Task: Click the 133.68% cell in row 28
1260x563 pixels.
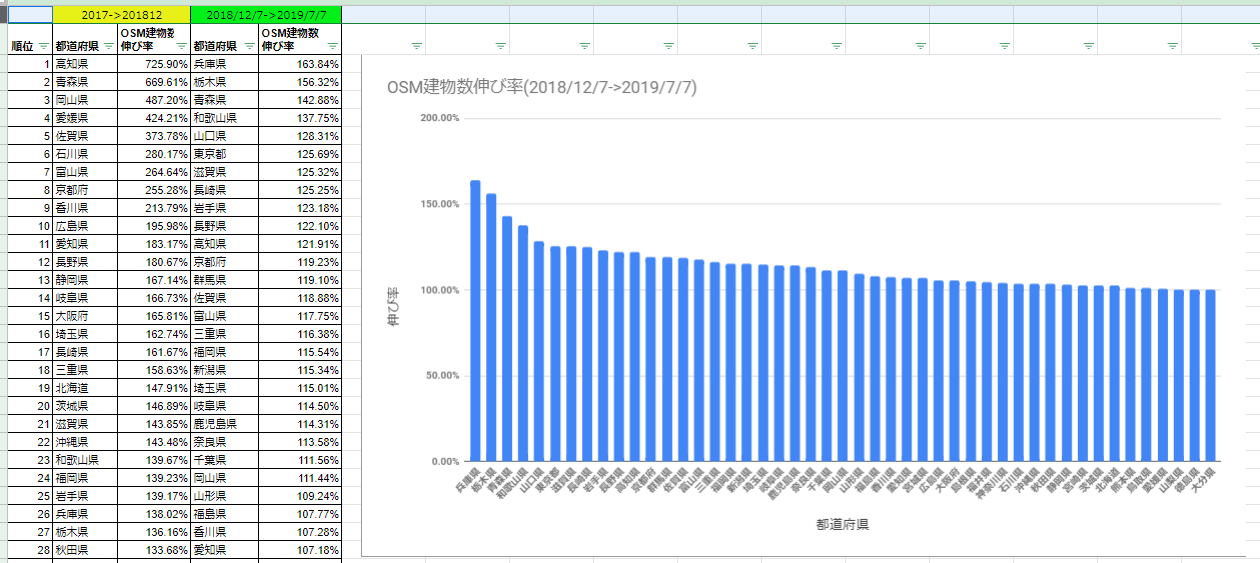Action: 154,550
